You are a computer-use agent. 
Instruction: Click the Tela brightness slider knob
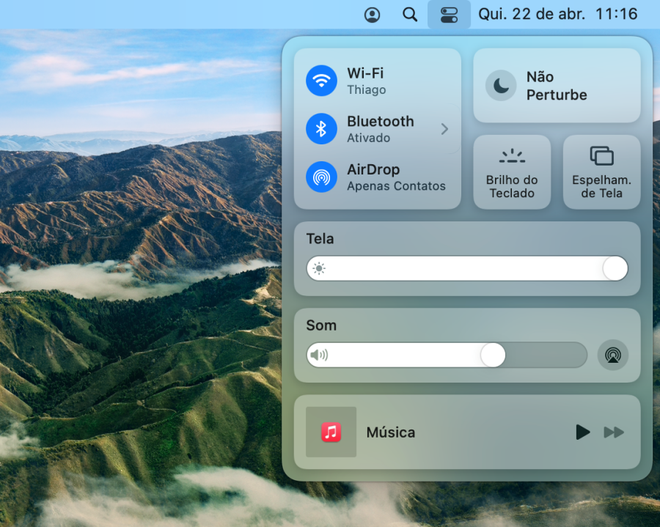coord(615,268)
